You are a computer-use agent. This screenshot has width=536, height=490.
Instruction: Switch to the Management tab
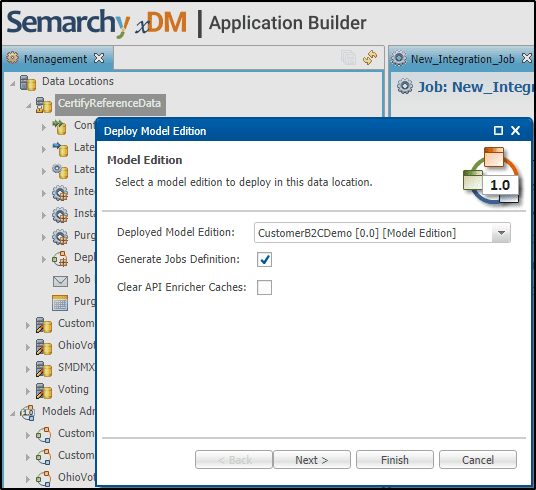coord(55,59)
